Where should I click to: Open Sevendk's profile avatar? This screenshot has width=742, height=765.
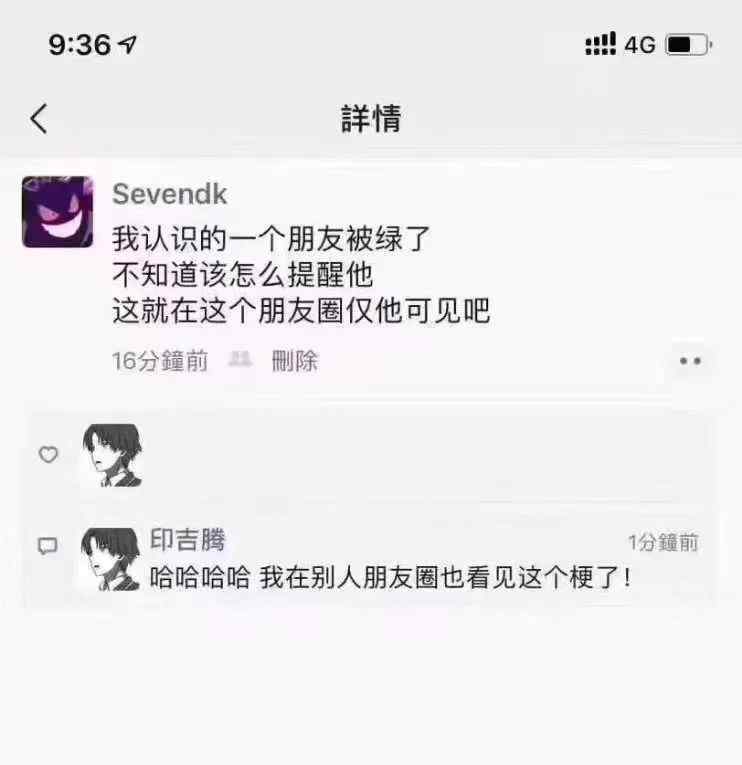click(58, 212)
